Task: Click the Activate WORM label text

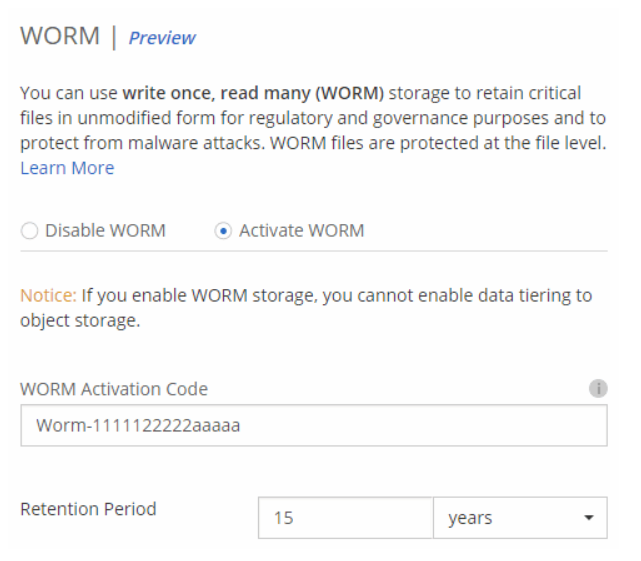Action: tap(301, 231)
